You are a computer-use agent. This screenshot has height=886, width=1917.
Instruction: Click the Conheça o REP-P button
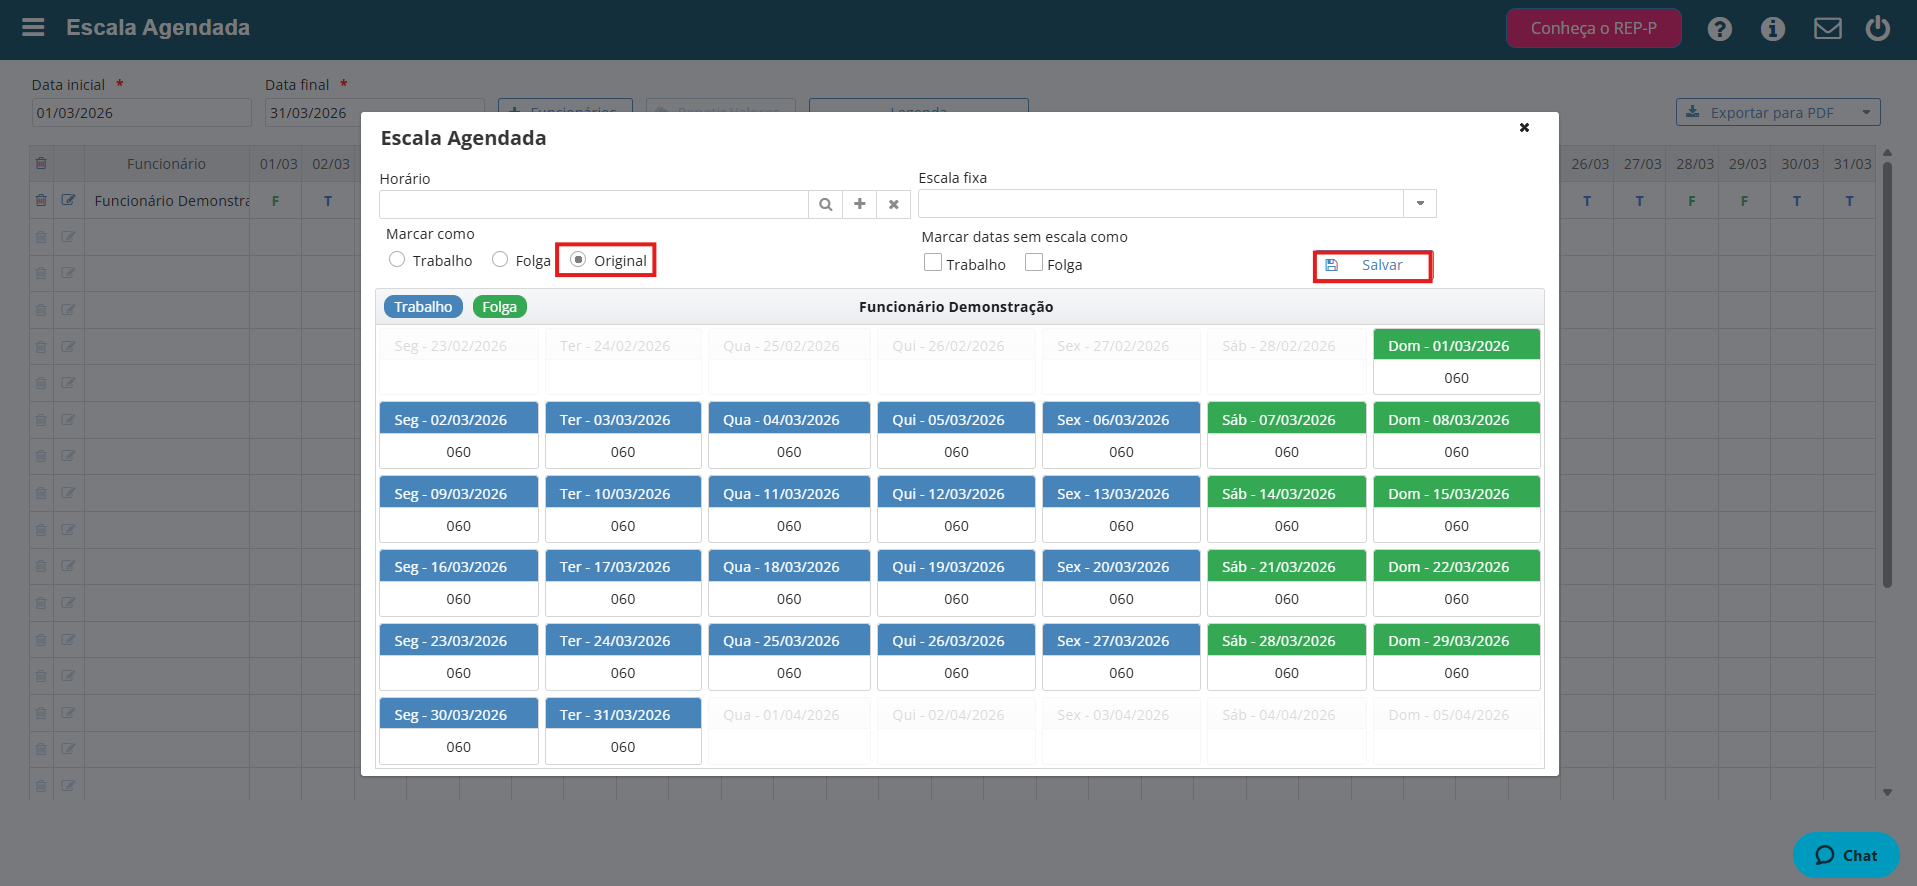pos(1594,28)
